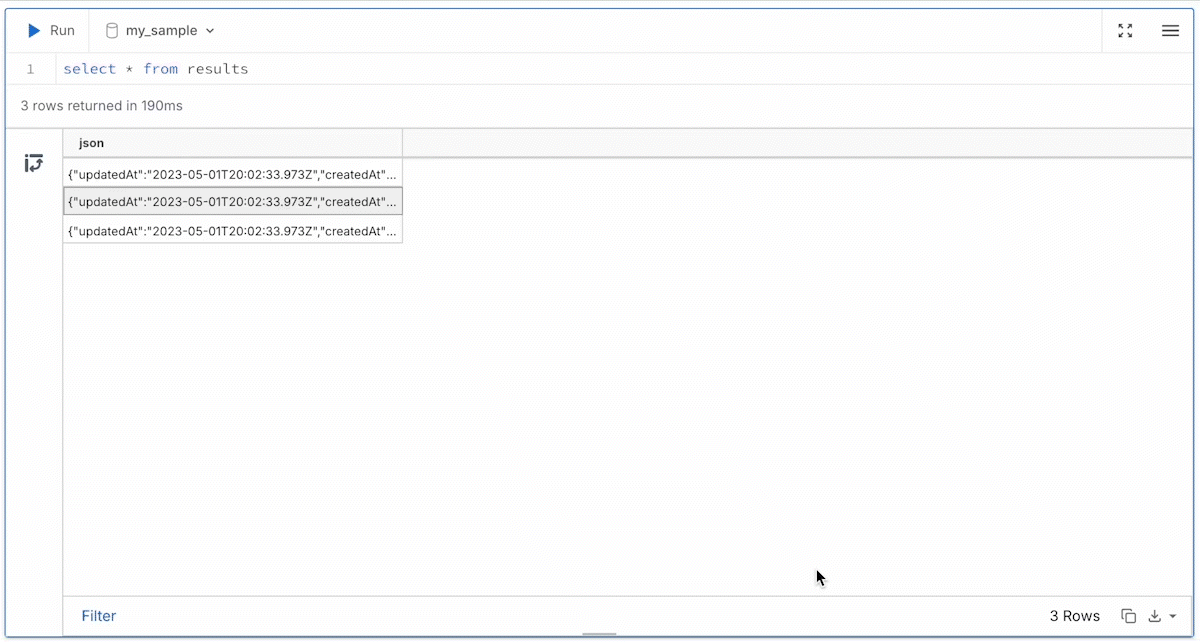This screenshot has width=1200, height=642.
Task: Download results with the download icon
Action: pos(1155,616)
